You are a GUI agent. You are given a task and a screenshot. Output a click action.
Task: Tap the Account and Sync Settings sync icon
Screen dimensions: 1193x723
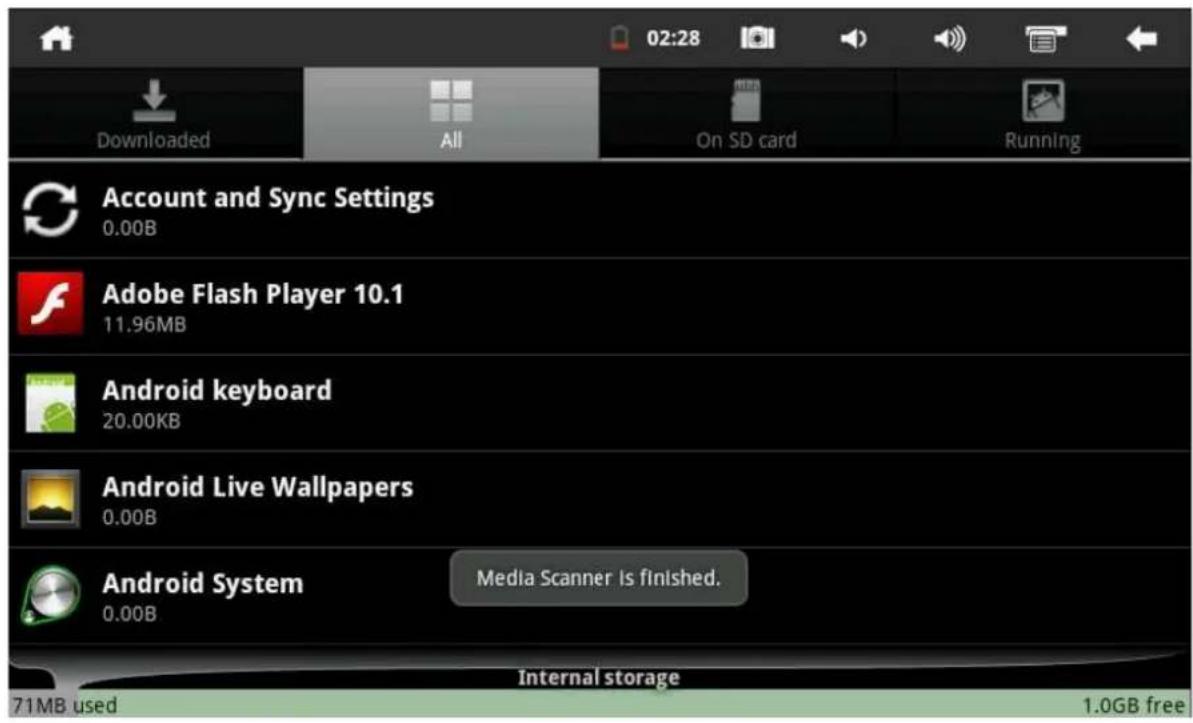50,209
